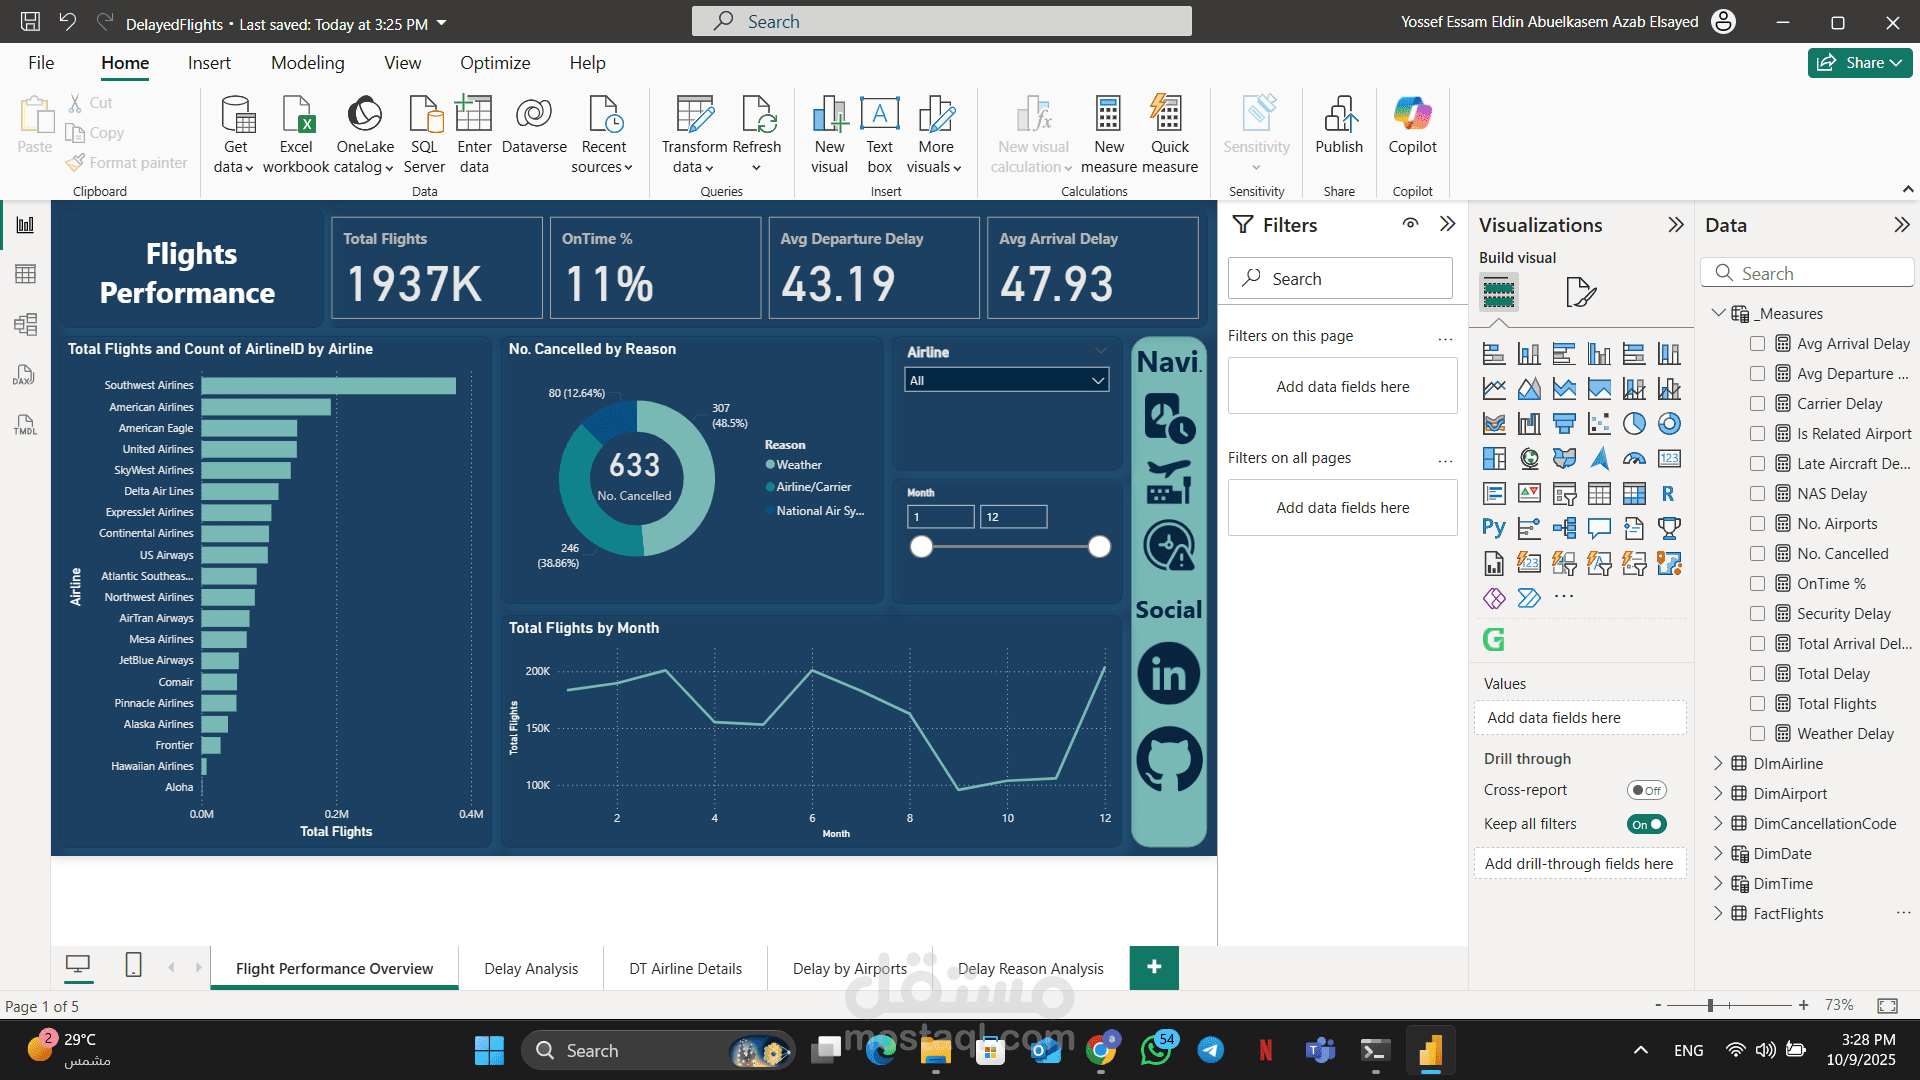
Task: Switch to the Delay Analysis page tab
Action: [531, 968]
